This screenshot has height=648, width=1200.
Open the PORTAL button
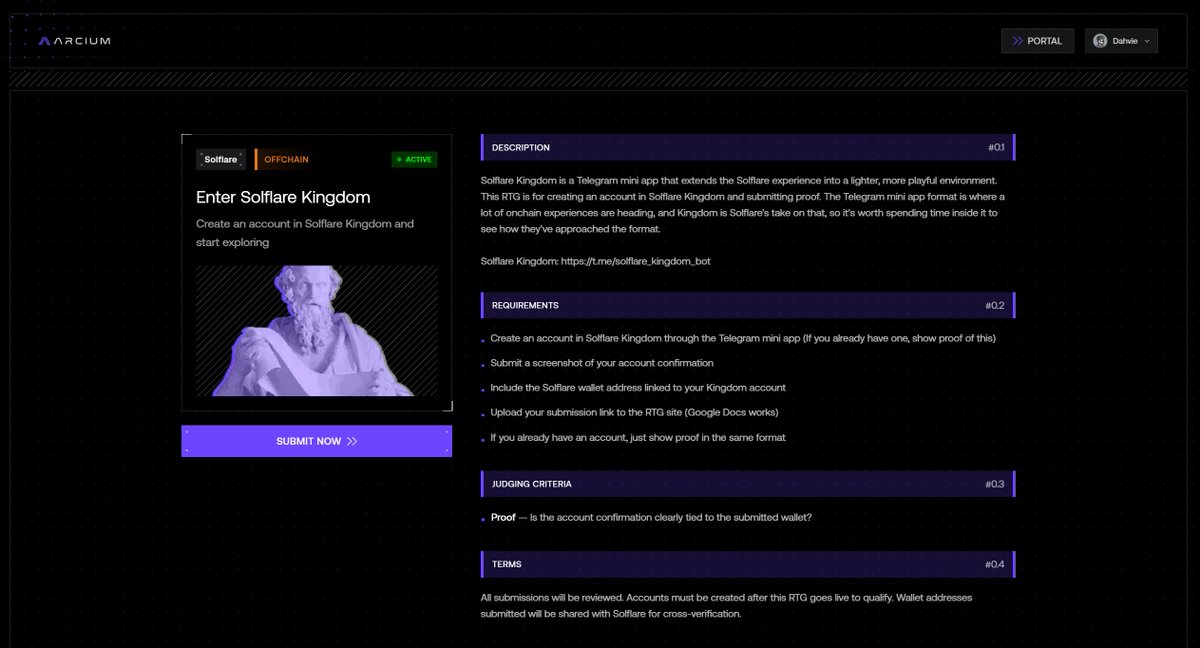click(x=1038, y=41)
